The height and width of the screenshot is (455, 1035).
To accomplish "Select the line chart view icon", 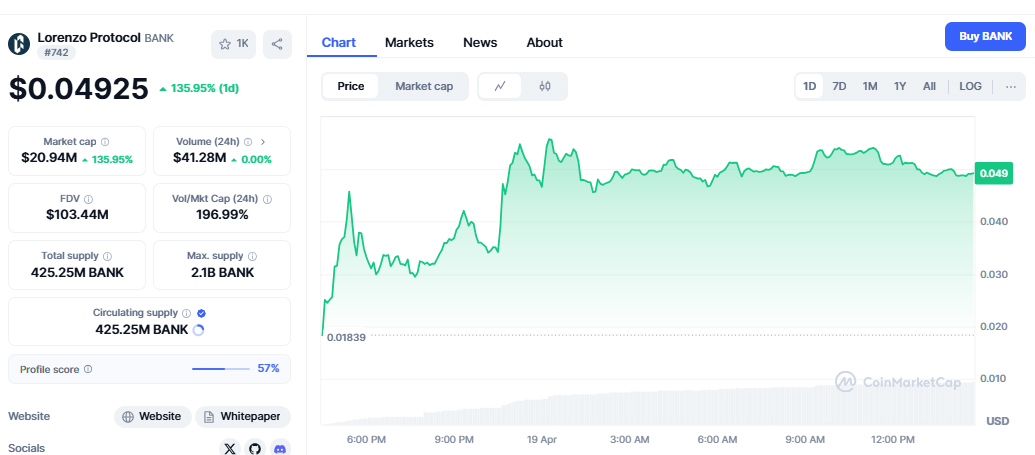I will (x=500, y=86).
